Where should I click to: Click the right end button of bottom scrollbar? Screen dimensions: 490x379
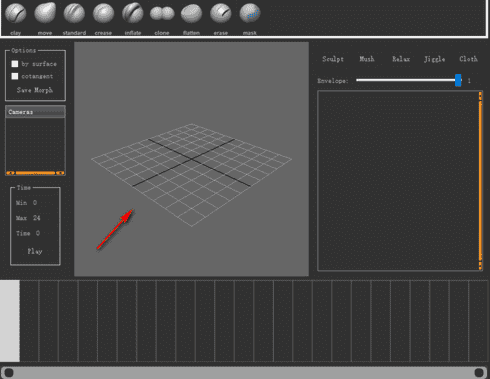479,372
